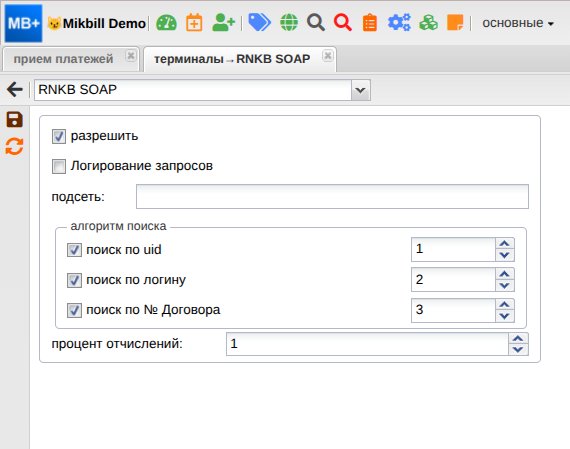Click the green cubes icon
Viewport: 570px width, 449px height.
click(429, 23)
